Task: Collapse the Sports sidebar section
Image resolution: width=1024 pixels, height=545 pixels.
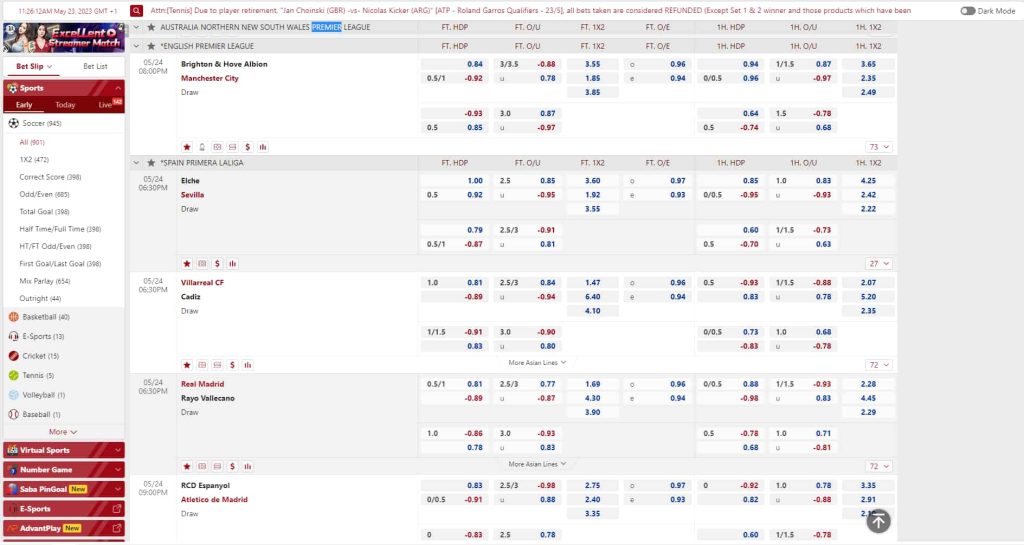Action: click(118, 88)
